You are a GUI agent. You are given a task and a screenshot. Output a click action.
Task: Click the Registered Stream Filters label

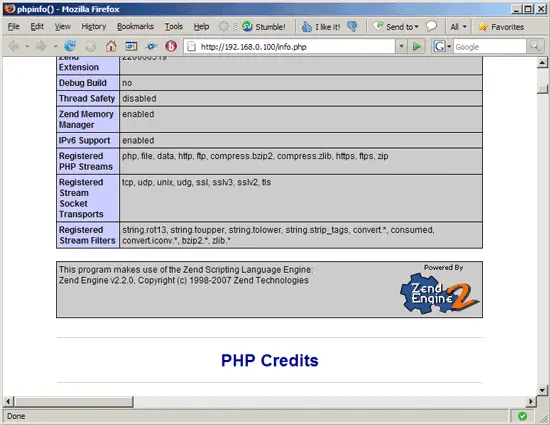88,235
